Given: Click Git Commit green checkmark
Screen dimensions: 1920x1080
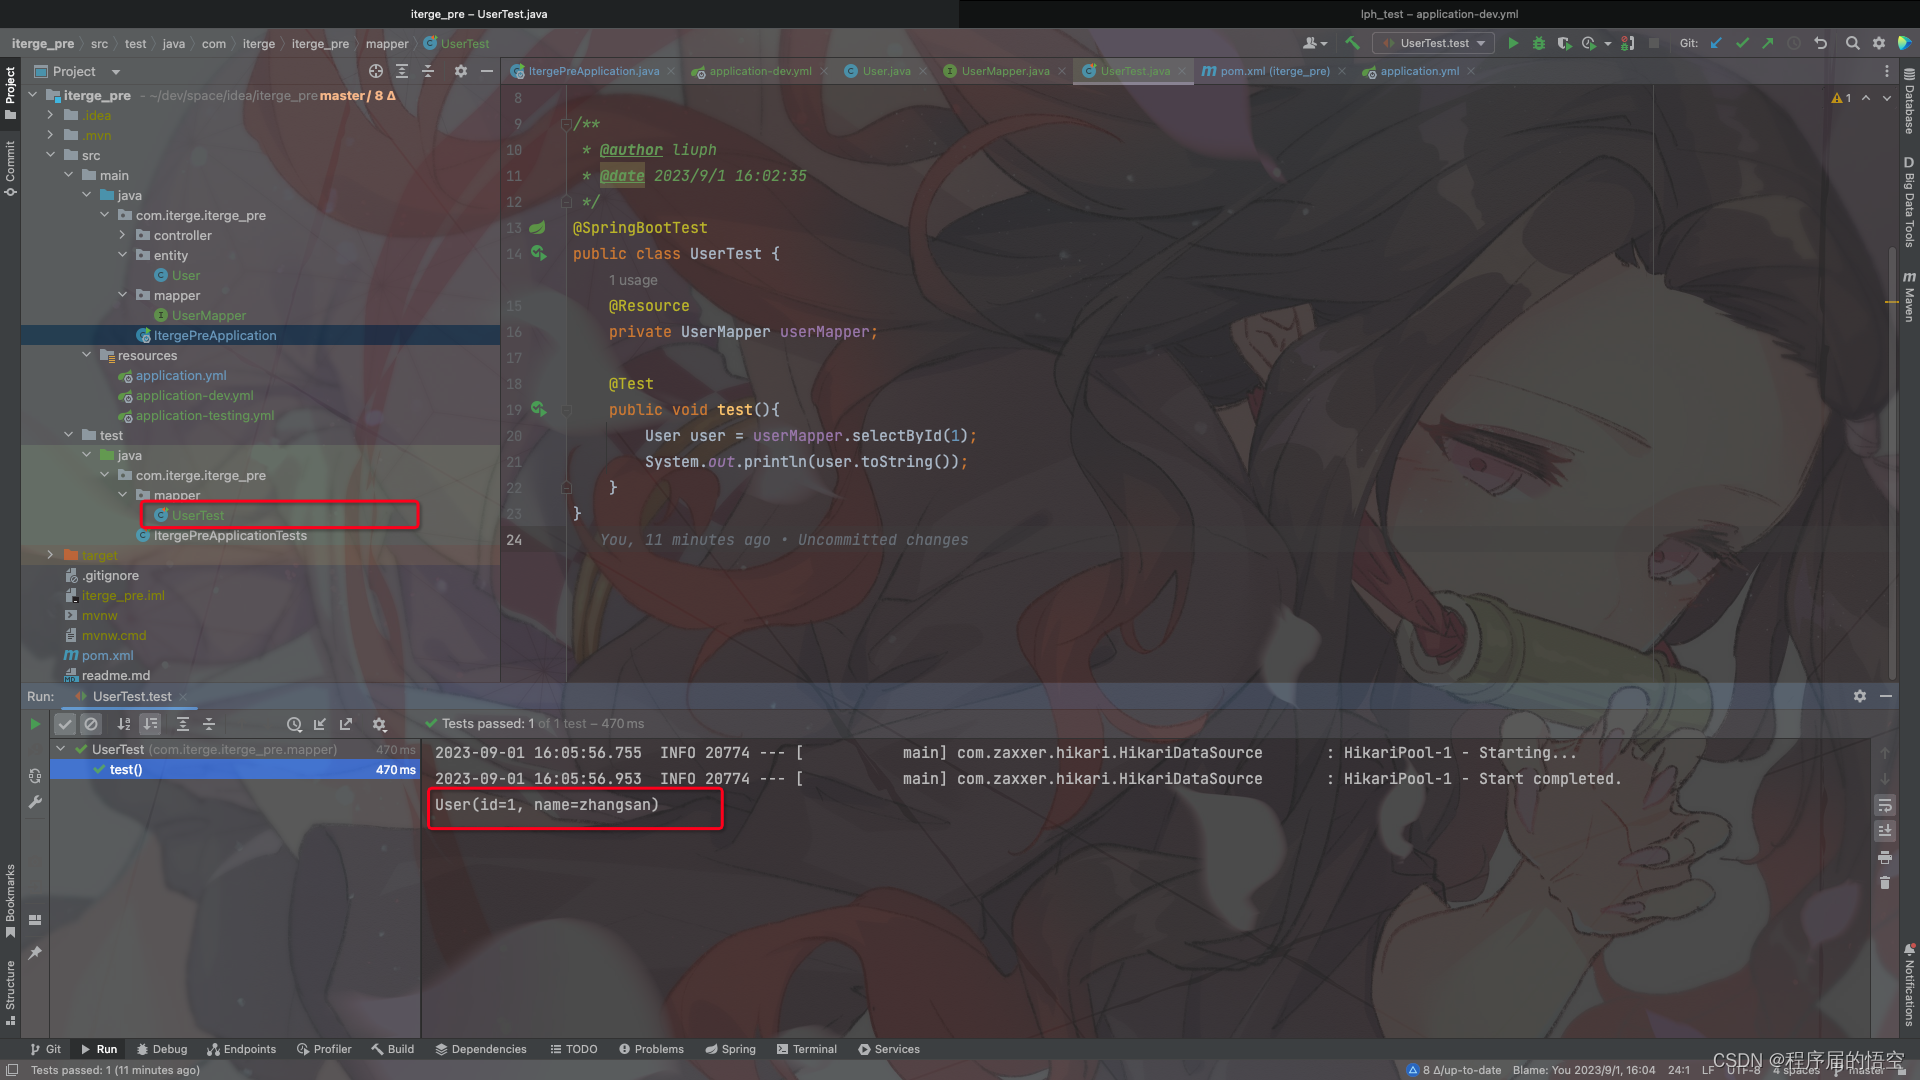Looking at the screenshot, I should click(1742, 43).
